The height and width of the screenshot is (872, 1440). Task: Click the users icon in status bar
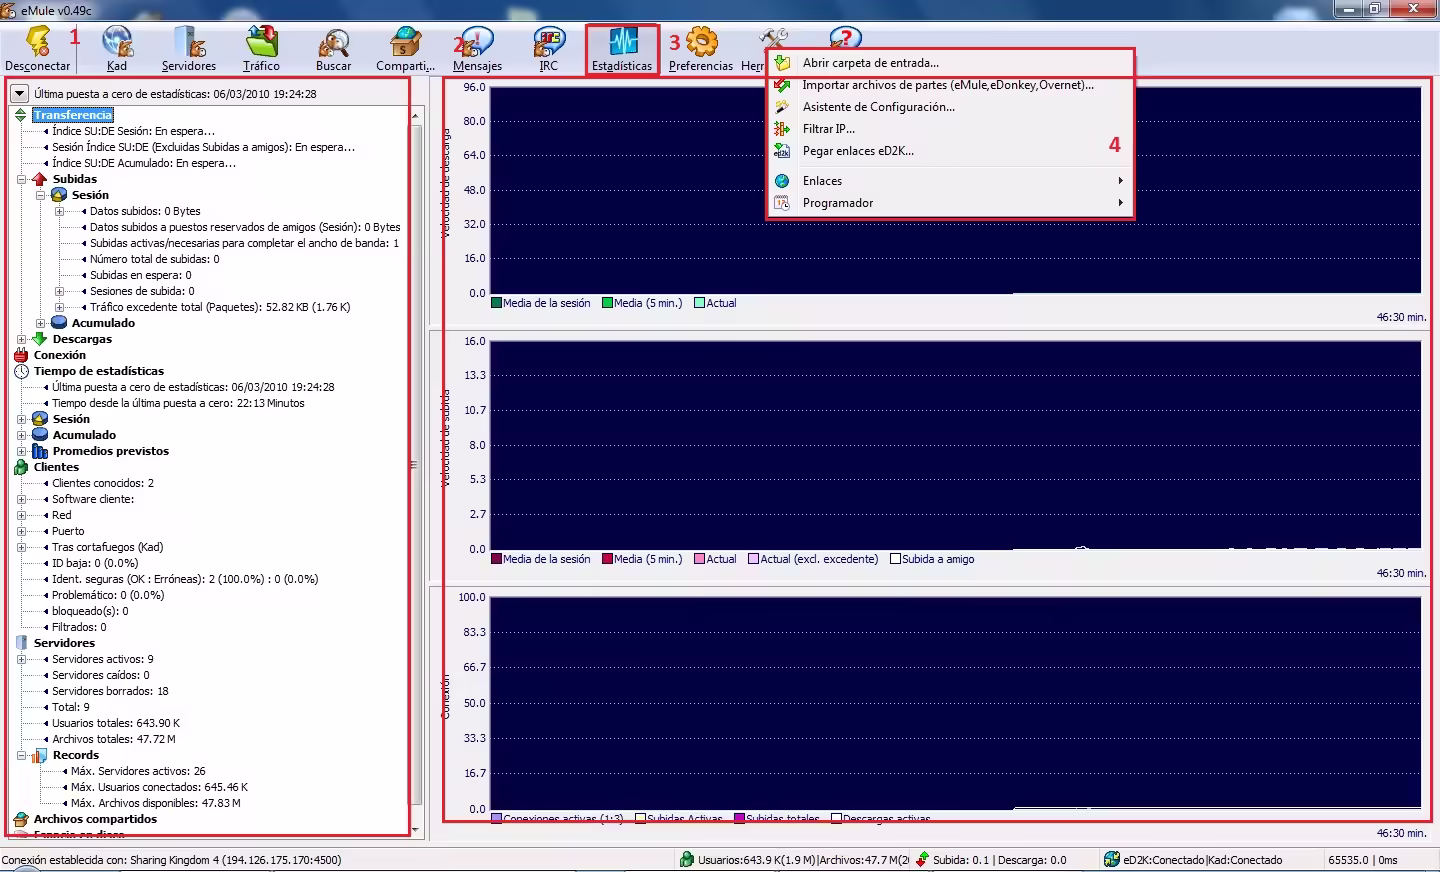click(687, 860)
